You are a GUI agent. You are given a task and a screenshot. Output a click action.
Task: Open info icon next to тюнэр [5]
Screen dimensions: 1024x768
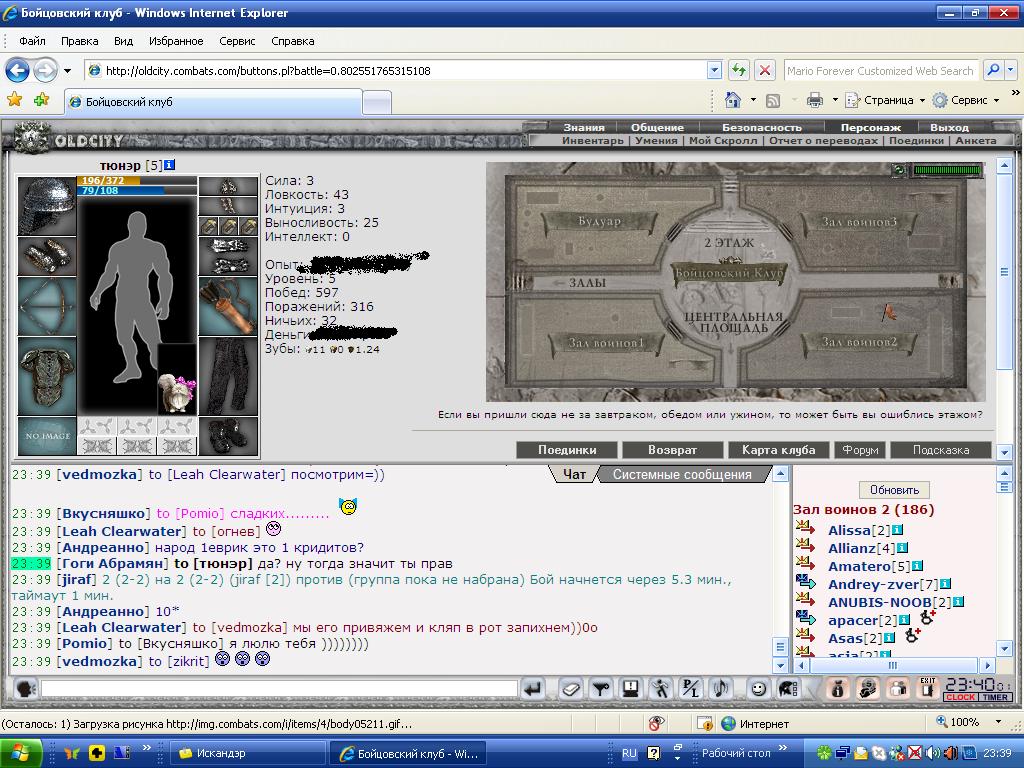(169, 165)
